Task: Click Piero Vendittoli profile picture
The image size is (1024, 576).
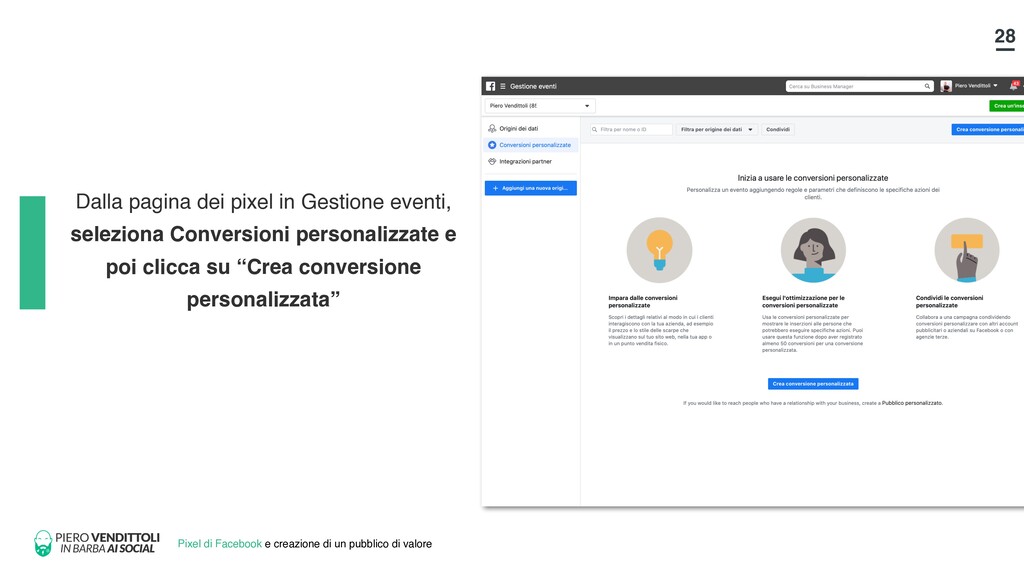Action: 946,86
